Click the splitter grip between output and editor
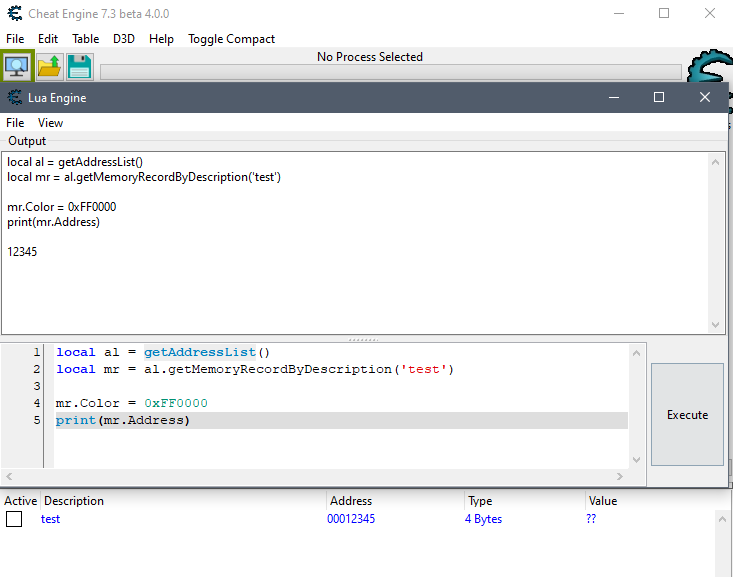Image resolution: width=733 pixels, height=577 pixels. tap(363, 339)
